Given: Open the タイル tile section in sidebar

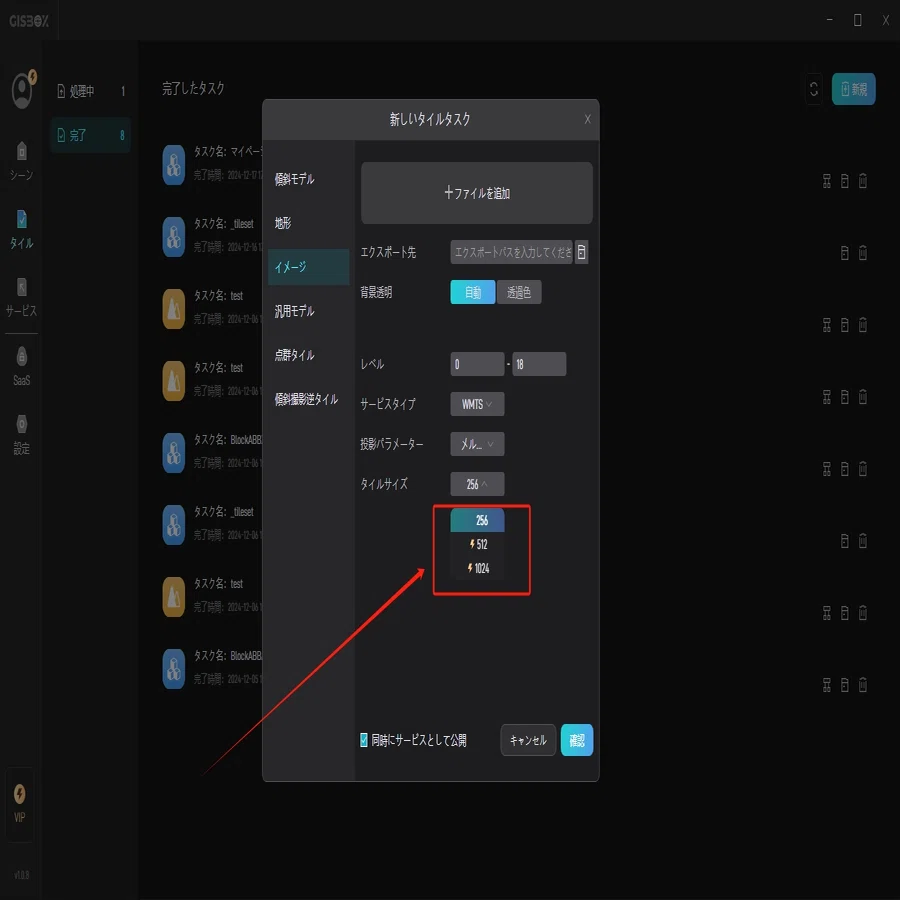Looking at the screenshot, I should coord(21,230).
